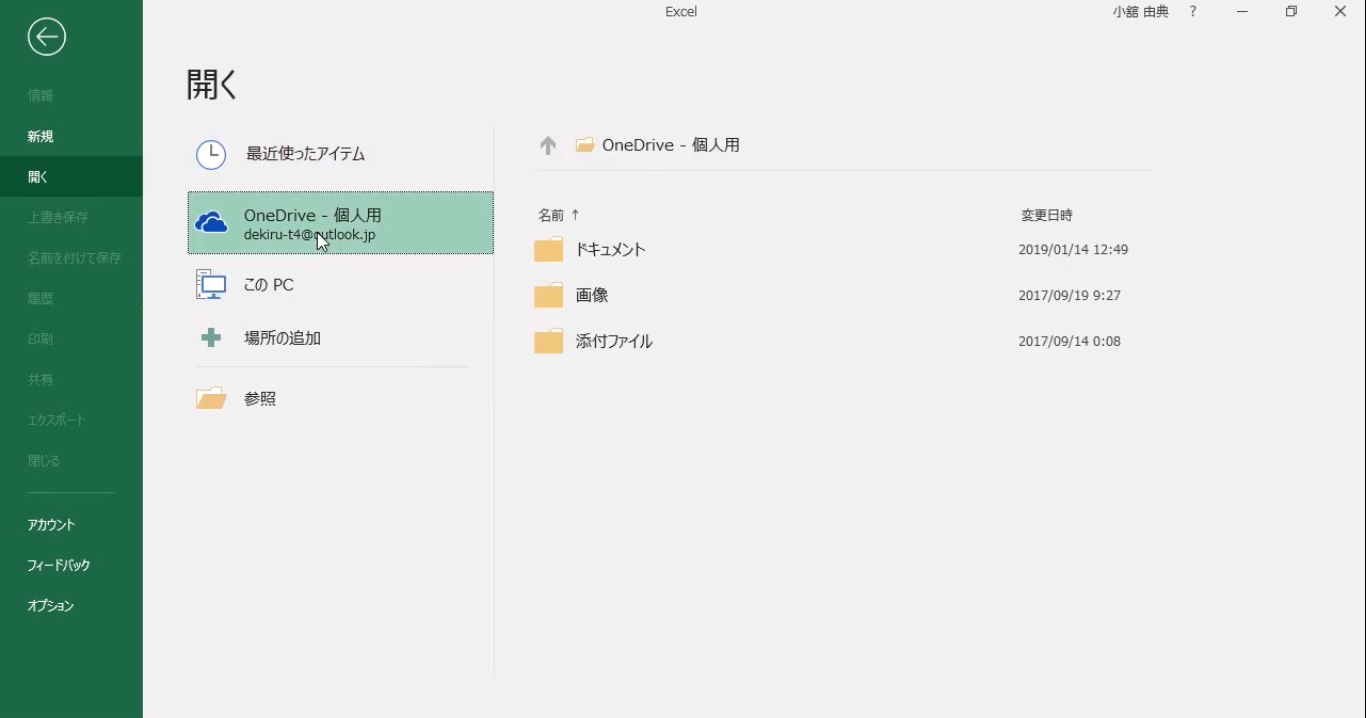Image resolution: width=1366 pixels, height=718 pixels.
Task: Open アカウント settings page
Action: click(x=71, y=525)
